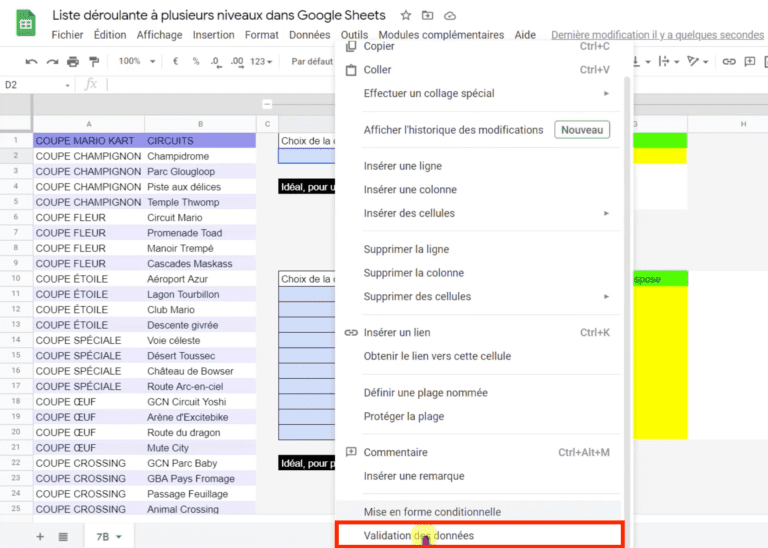This screenshot has height=548, width=768.
Task: Open the Google Sheets home icon
Action: click(x=25, y=23)
